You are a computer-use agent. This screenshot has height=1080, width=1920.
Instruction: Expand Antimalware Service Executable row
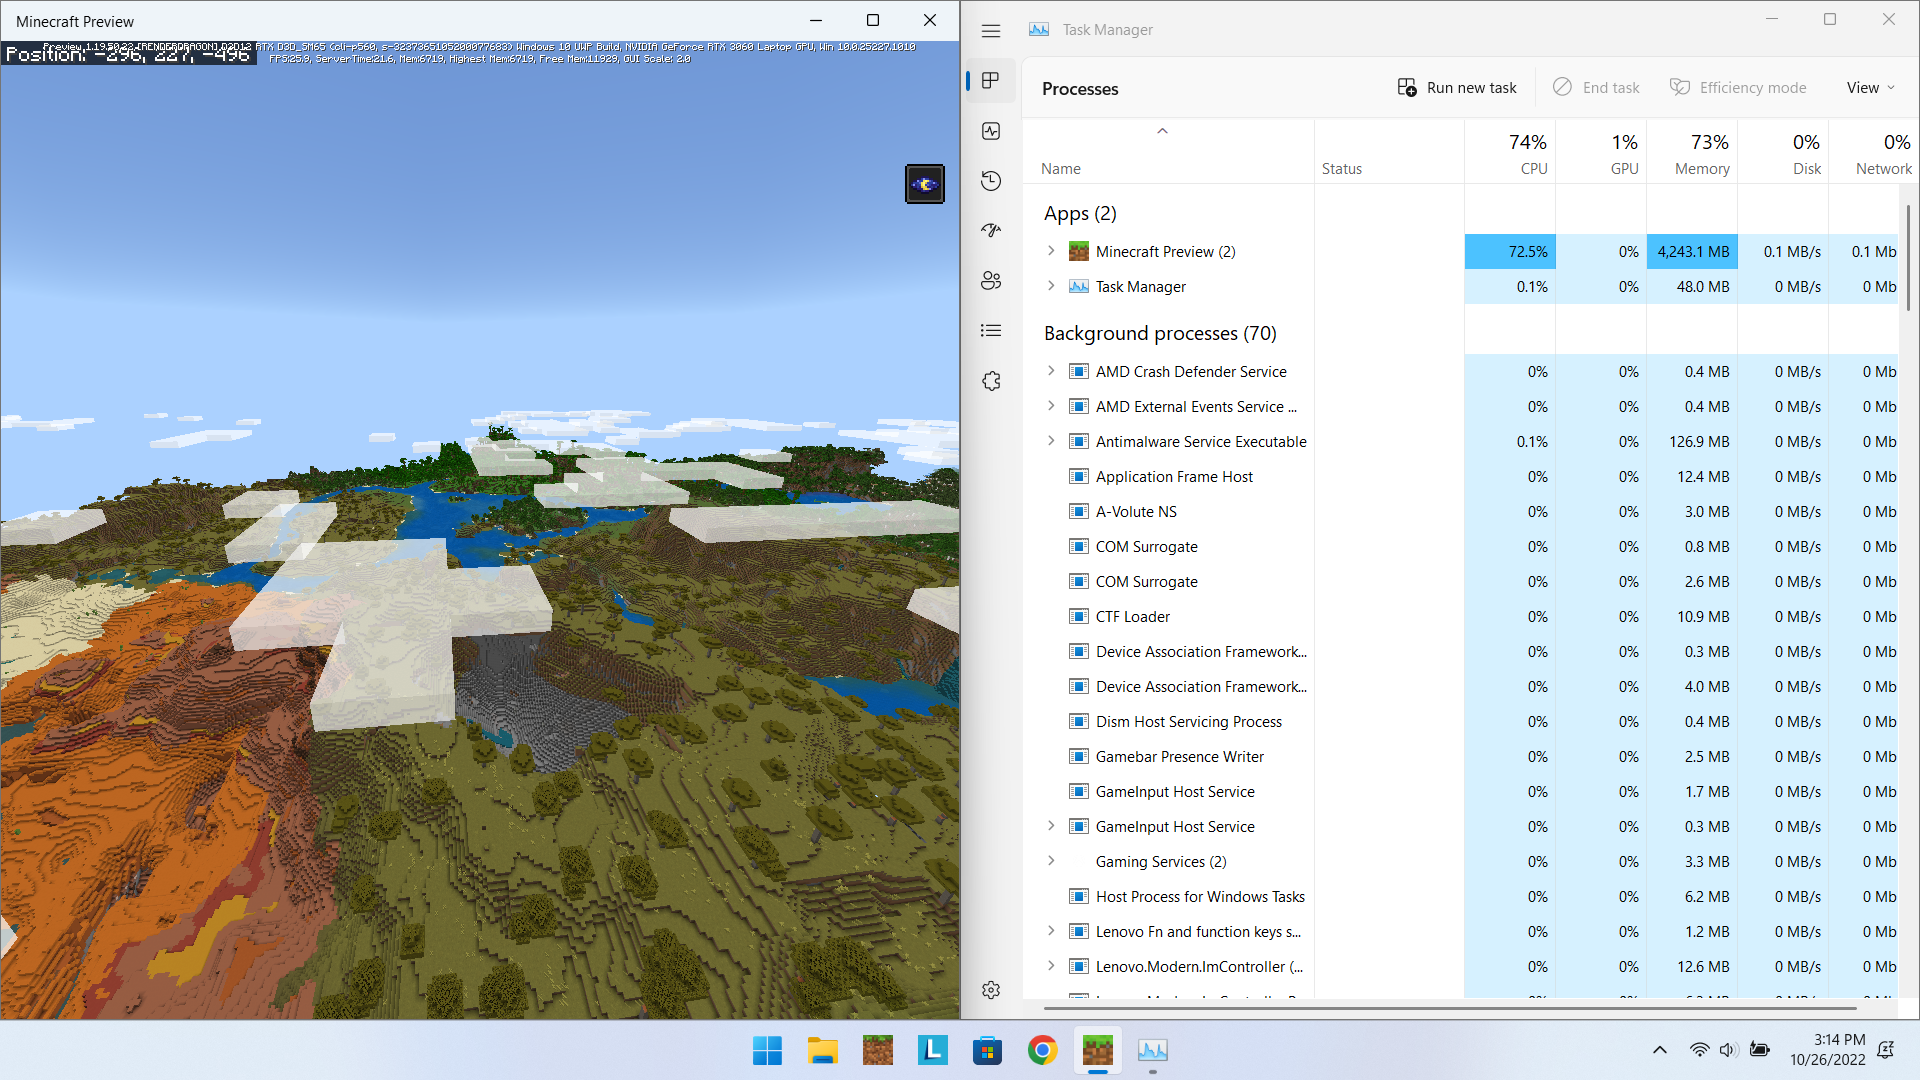click(1051, 441)
